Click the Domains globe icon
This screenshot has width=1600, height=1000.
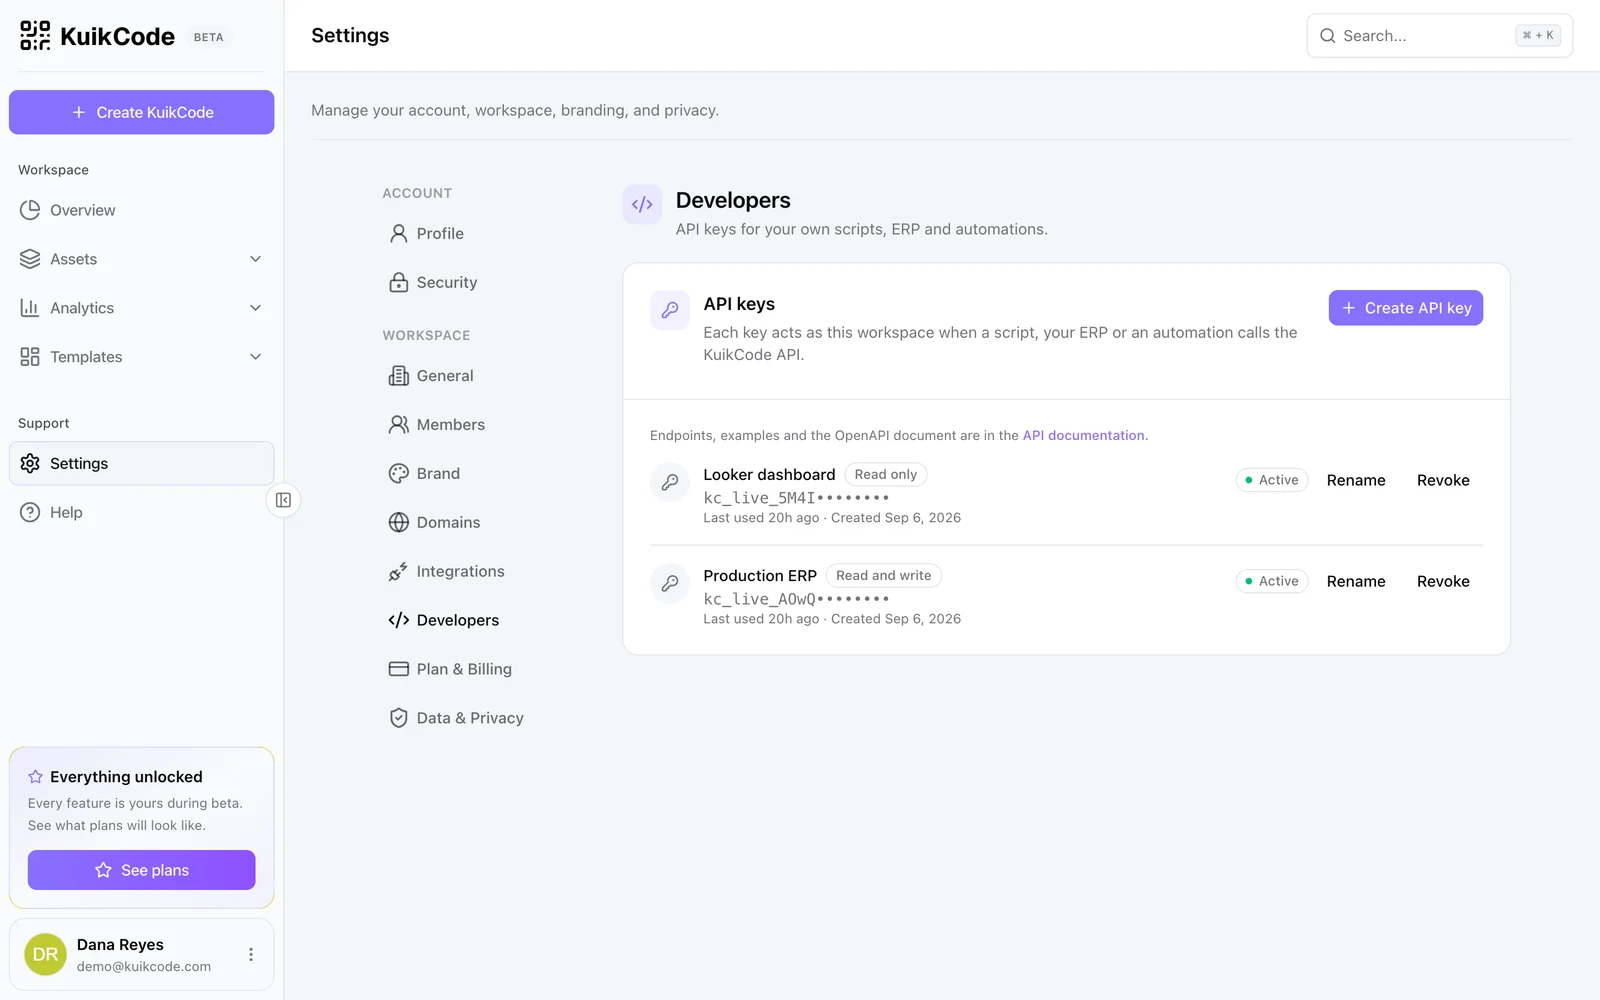[x=398, y=522]
